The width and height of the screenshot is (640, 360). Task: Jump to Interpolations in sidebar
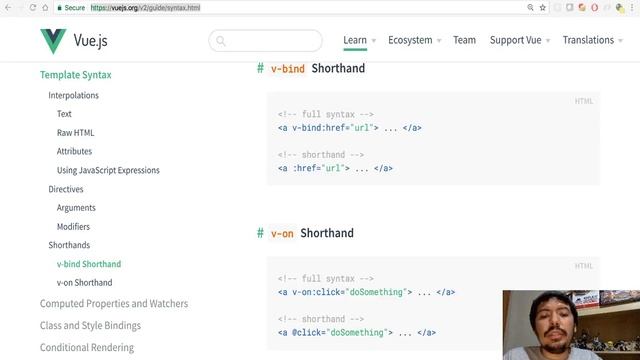tap(73, 96)
